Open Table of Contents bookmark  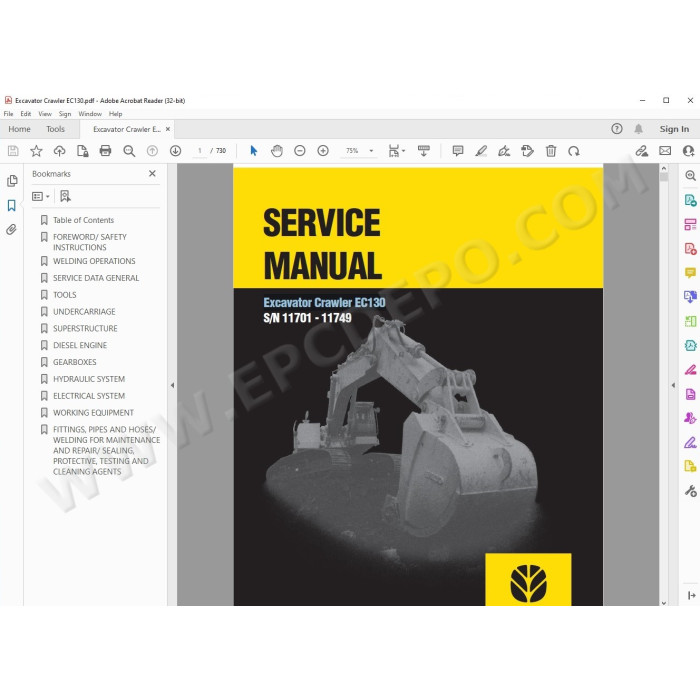click(x=83, y=220)
